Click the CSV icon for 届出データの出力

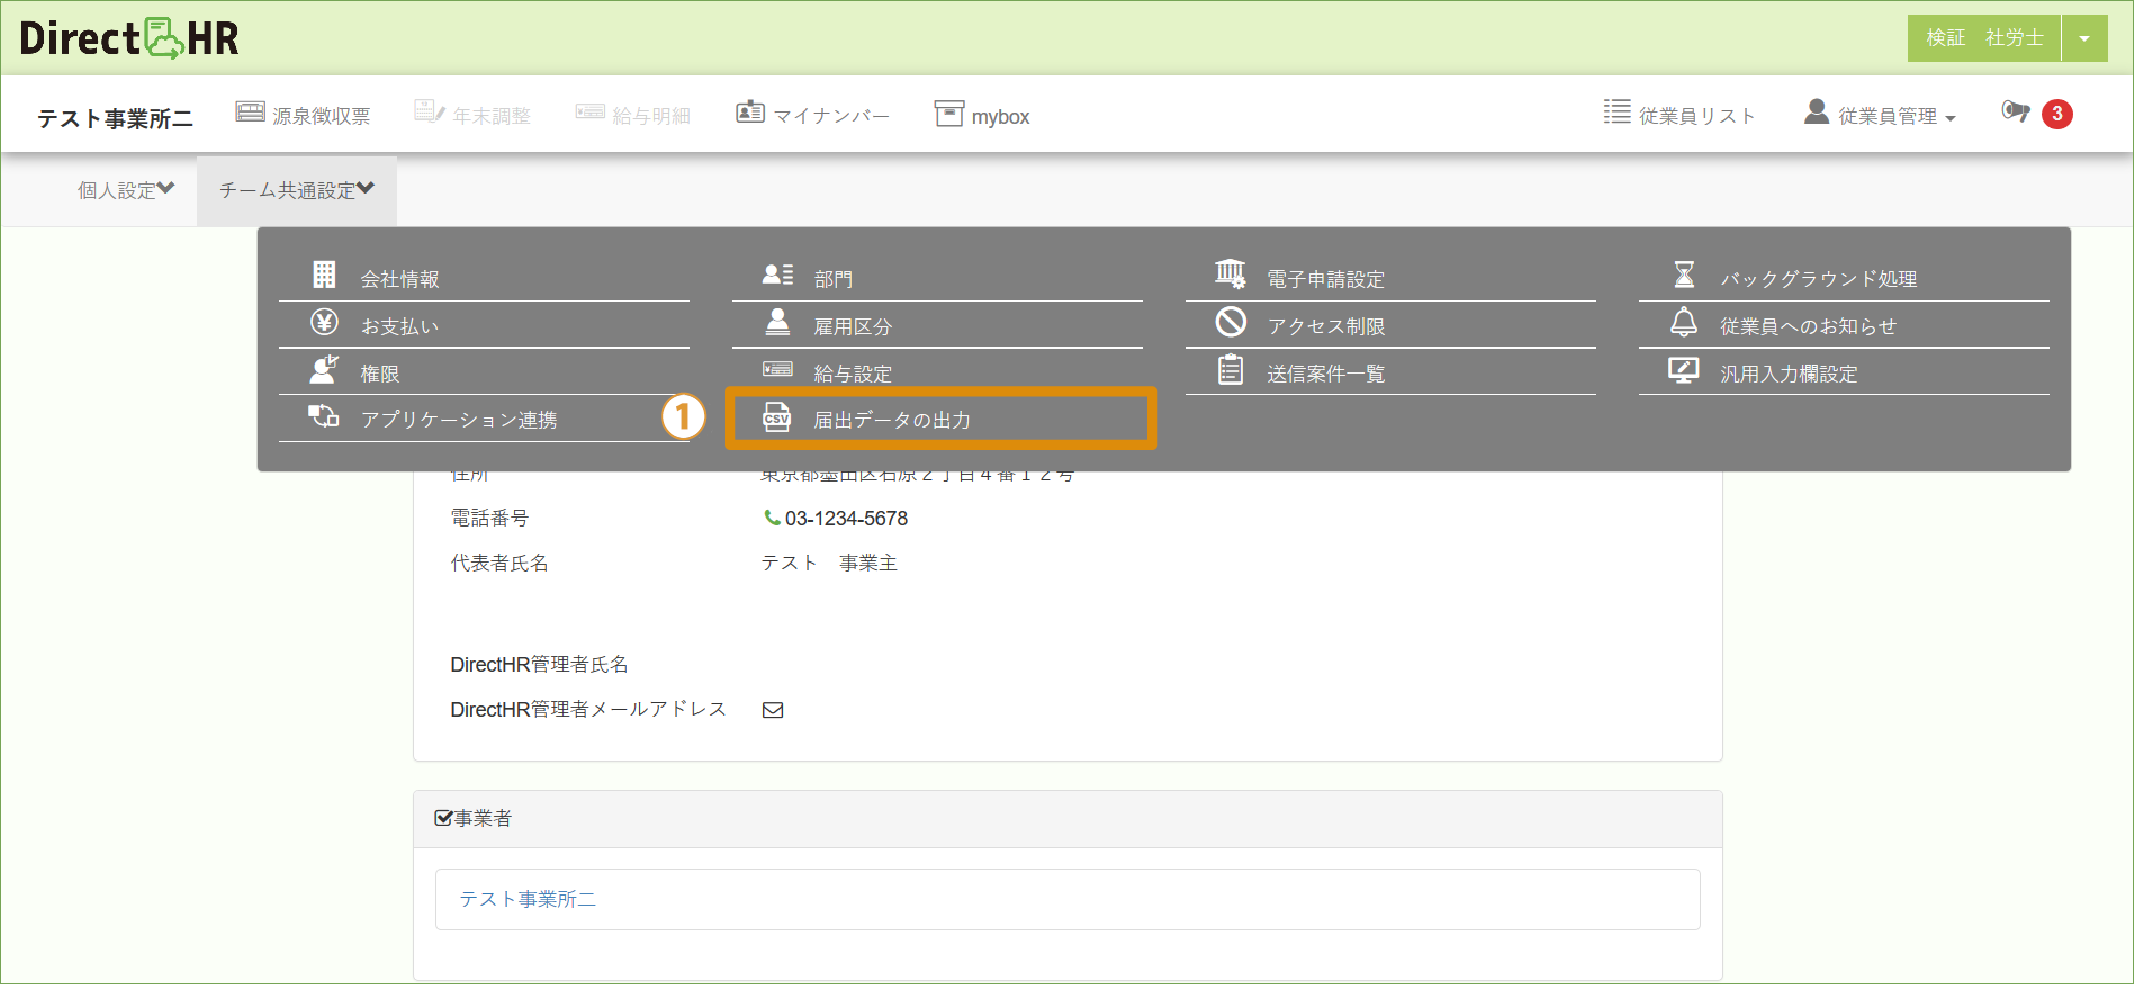[777, 417]
